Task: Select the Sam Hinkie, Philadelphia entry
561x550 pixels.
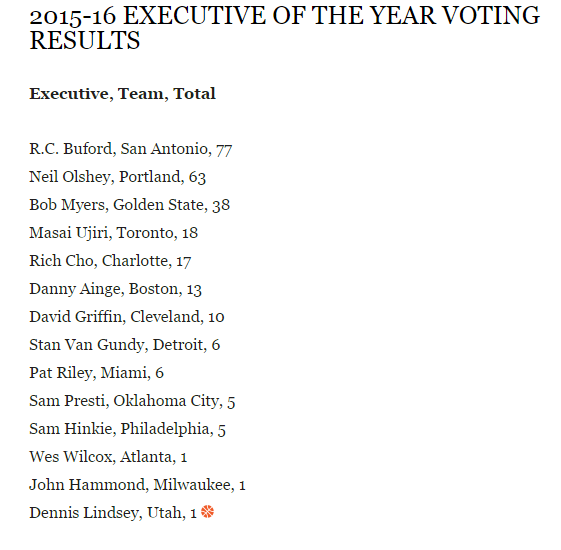Action: coord(127,429)
